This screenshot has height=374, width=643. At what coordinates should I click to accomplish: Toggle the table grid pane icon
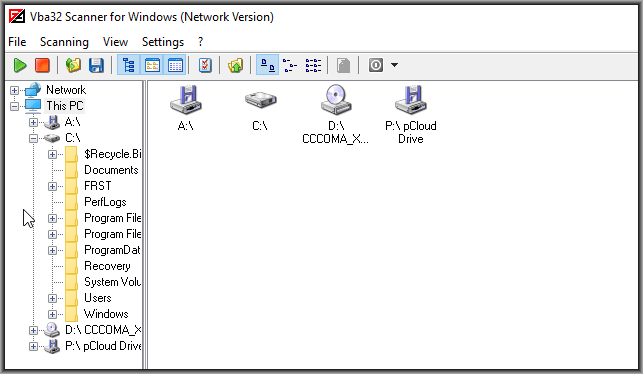(x=175, y=65)
